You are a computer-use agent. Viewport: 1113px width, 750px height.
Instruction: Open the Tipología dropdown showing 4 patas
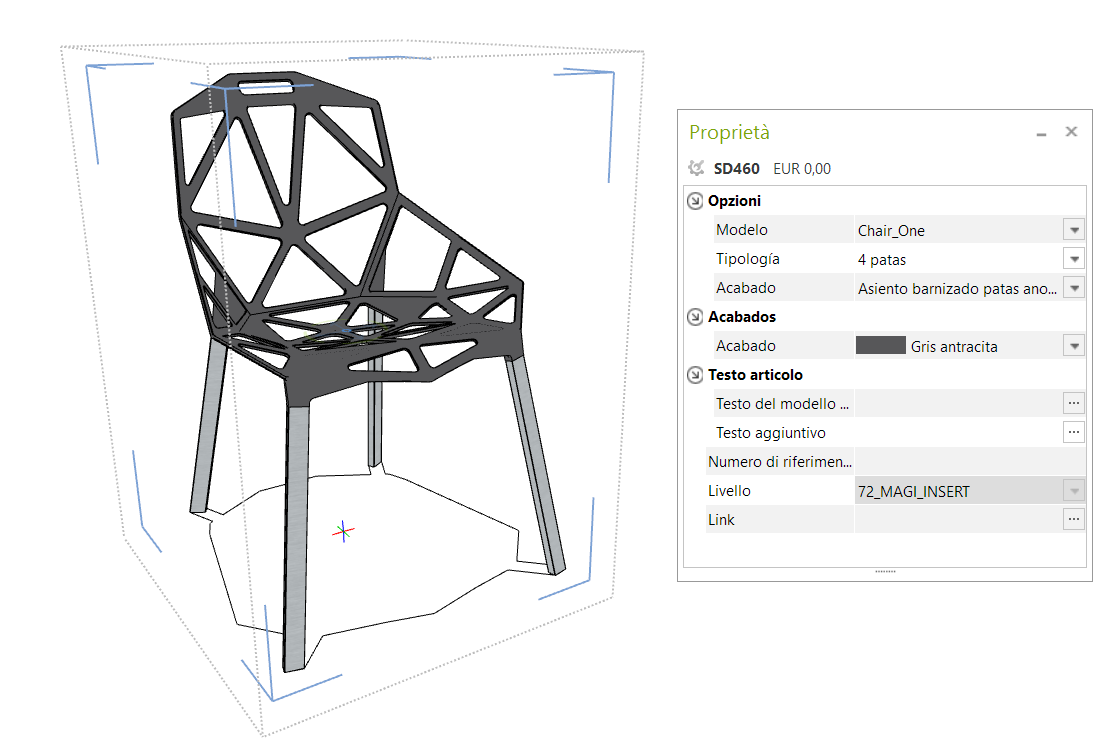[x=1074, y=259]
